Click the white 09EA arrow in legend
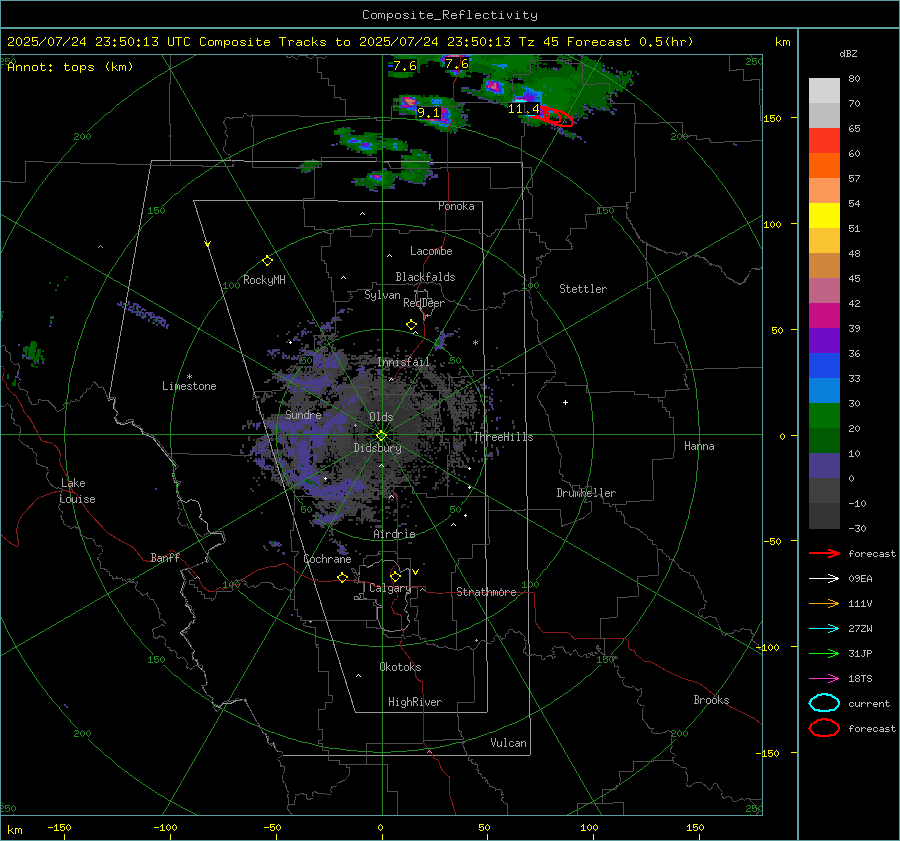The height and width of the screenshot is (841, 900). [824, 579]
